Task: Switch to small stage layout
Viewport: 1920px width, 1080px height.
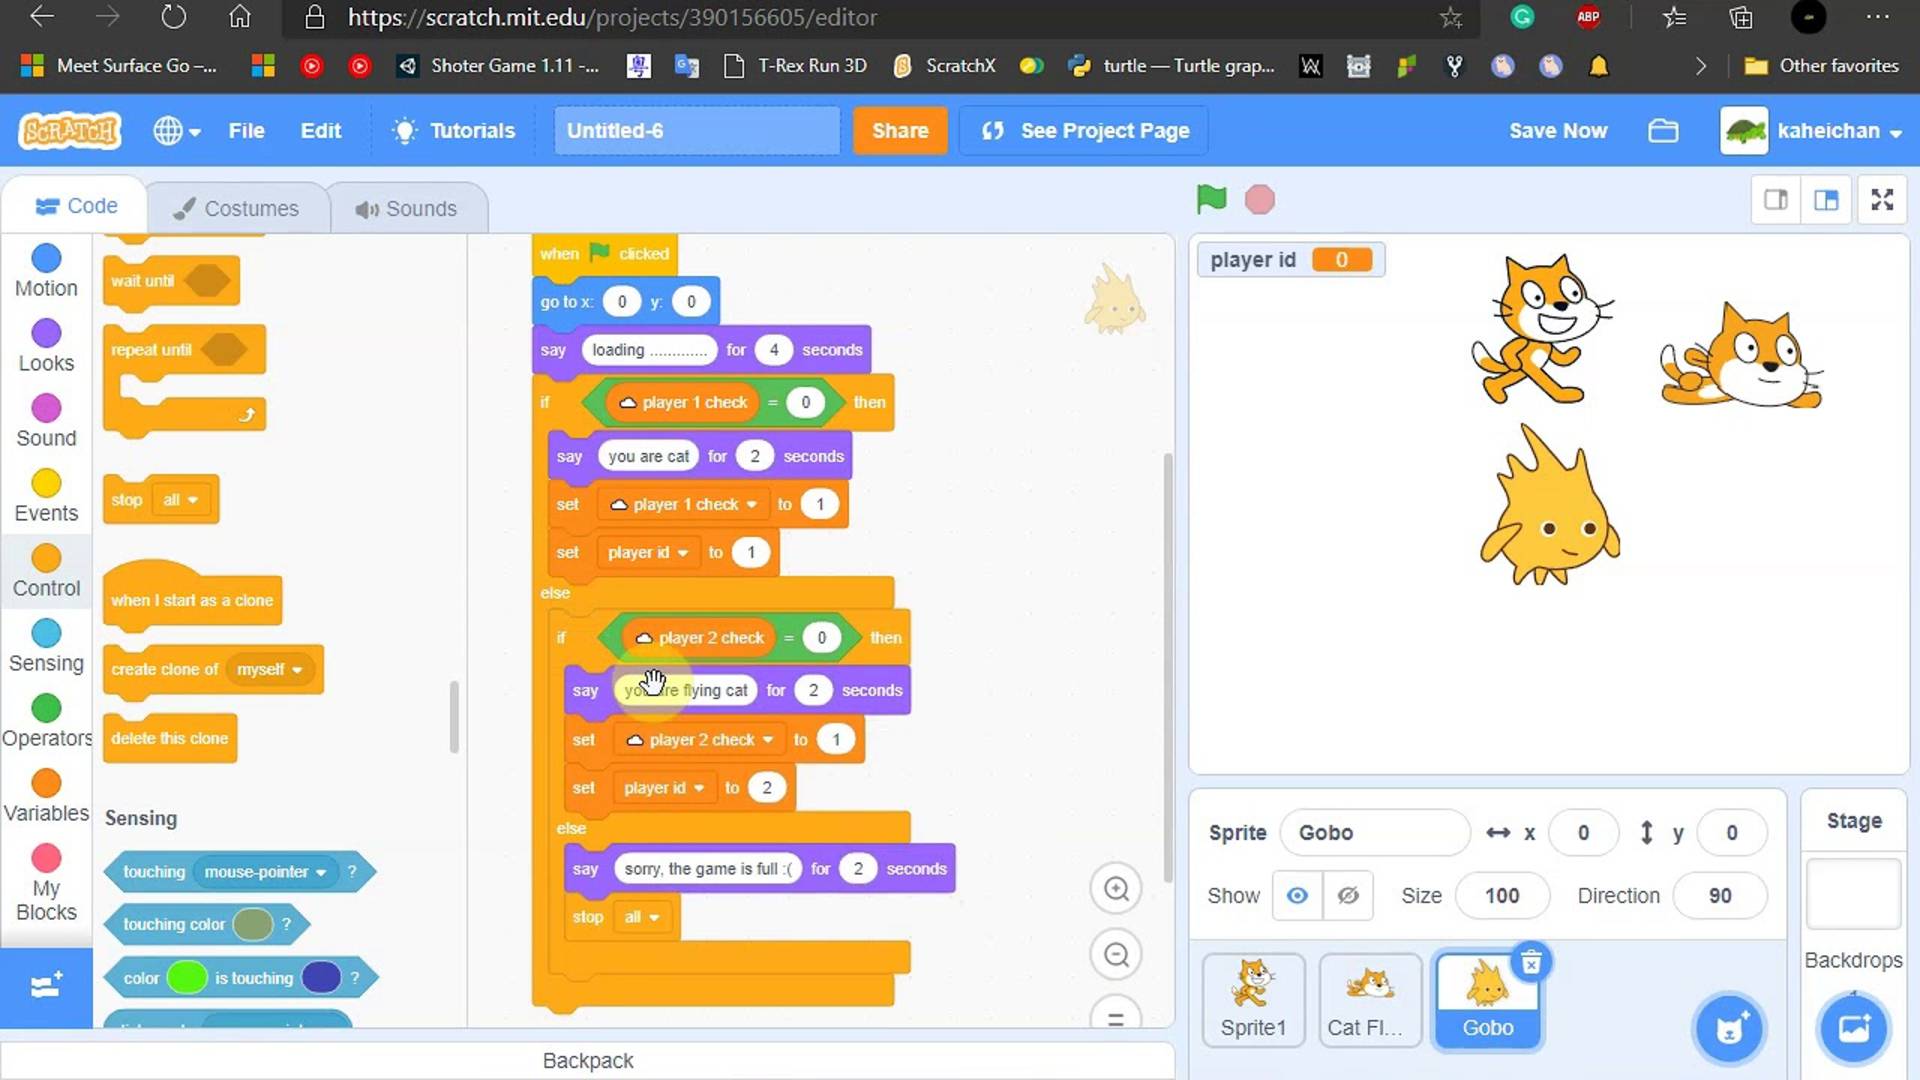Action: coord(1776,200)
